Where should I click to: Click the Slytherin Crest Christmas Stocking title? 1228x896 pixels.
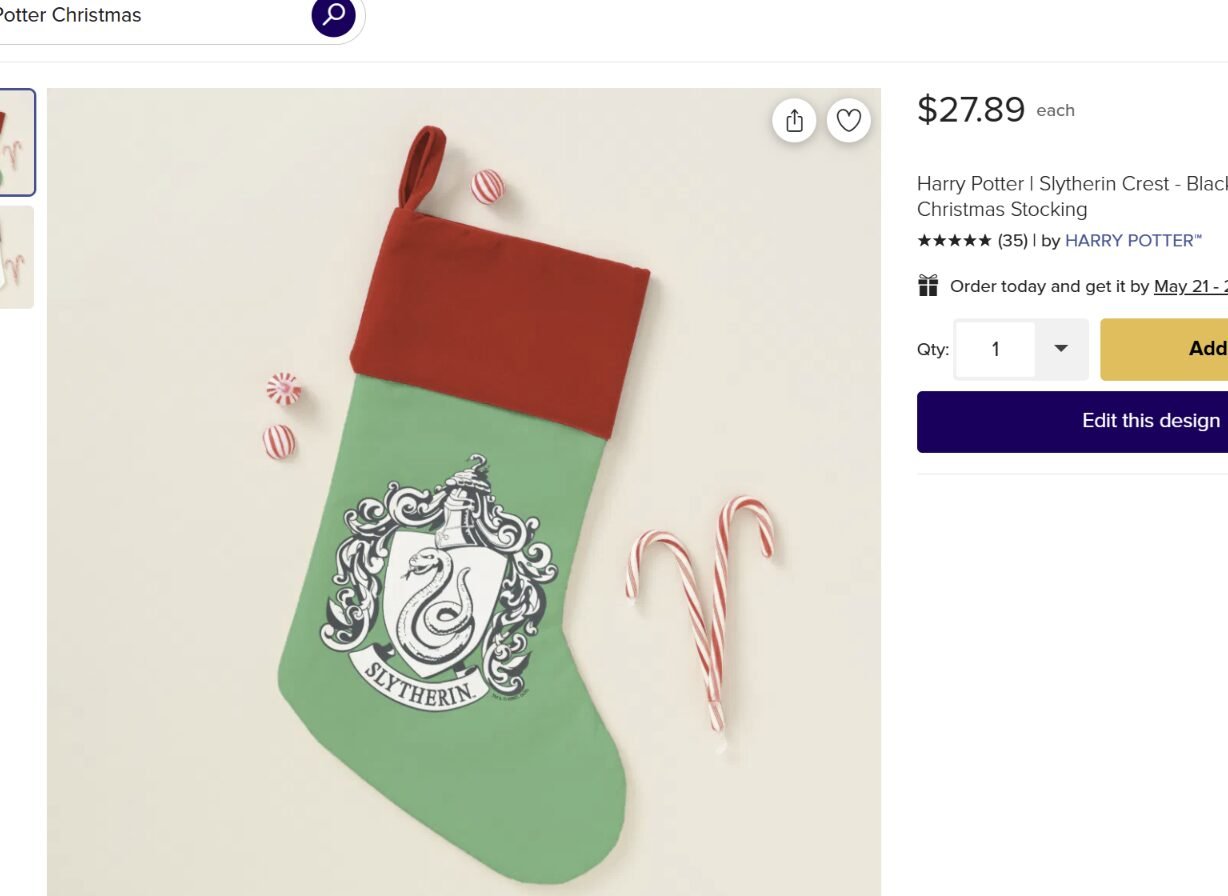(1072, 196)
